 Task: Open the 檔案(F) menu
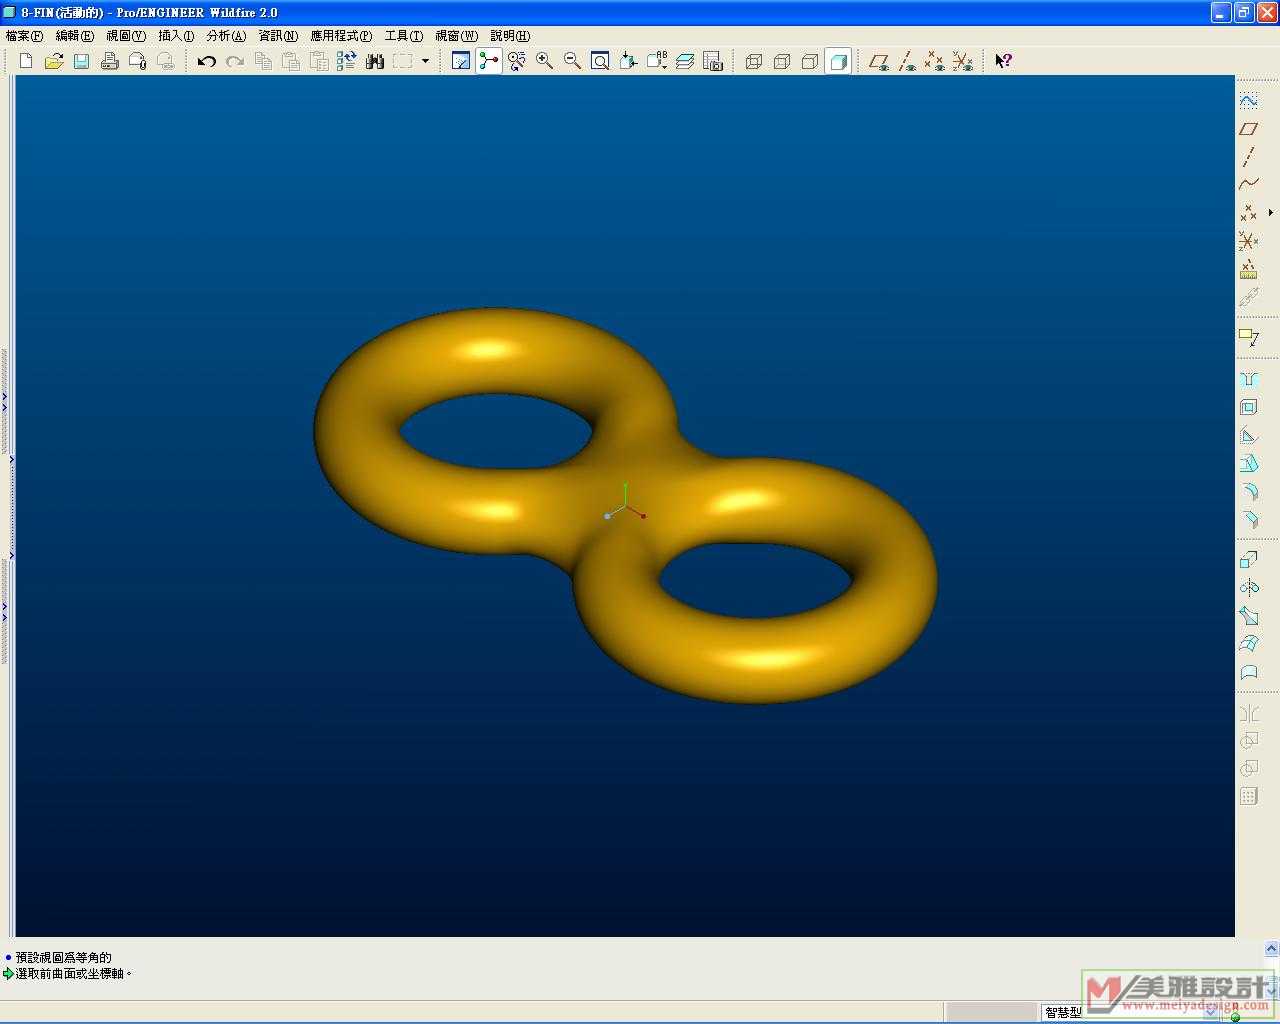[x=24, y=36]
